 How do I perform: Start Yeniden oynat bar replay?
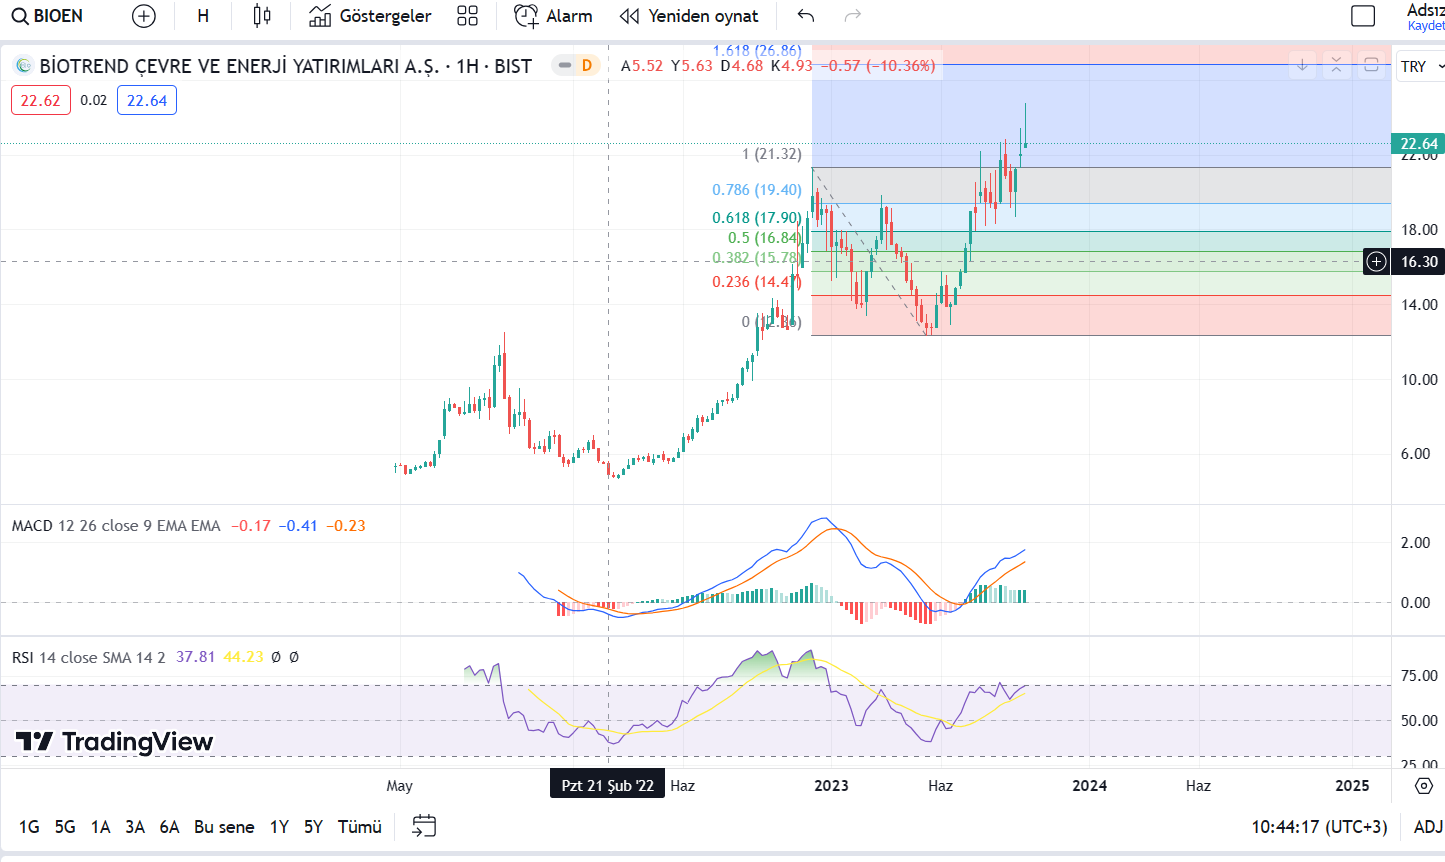click(689, 16)
